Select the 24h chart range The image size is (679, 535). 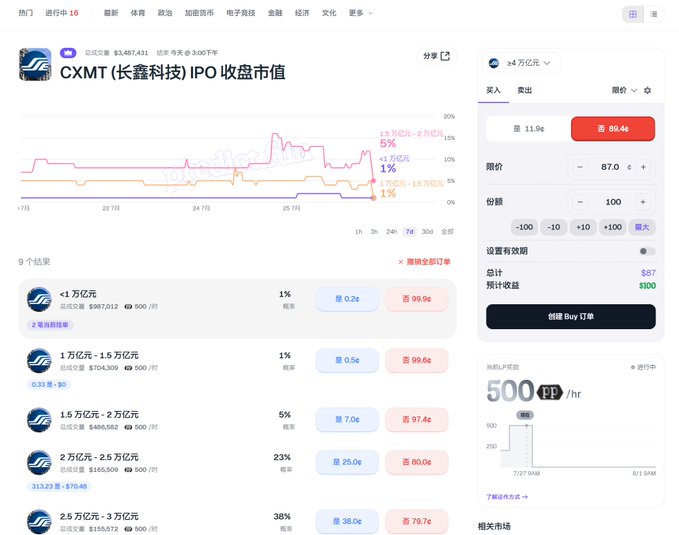click(x=391, y=232)
